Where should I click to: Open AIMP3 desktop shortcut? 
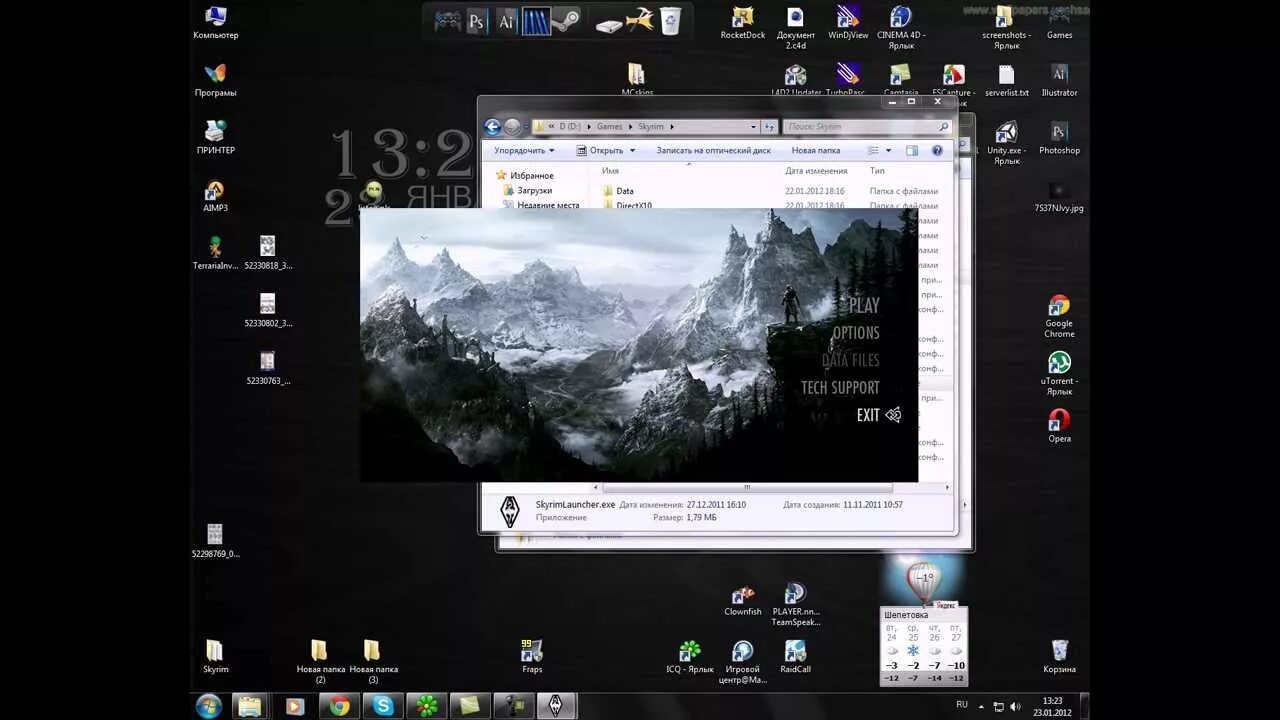pos(215,196)
